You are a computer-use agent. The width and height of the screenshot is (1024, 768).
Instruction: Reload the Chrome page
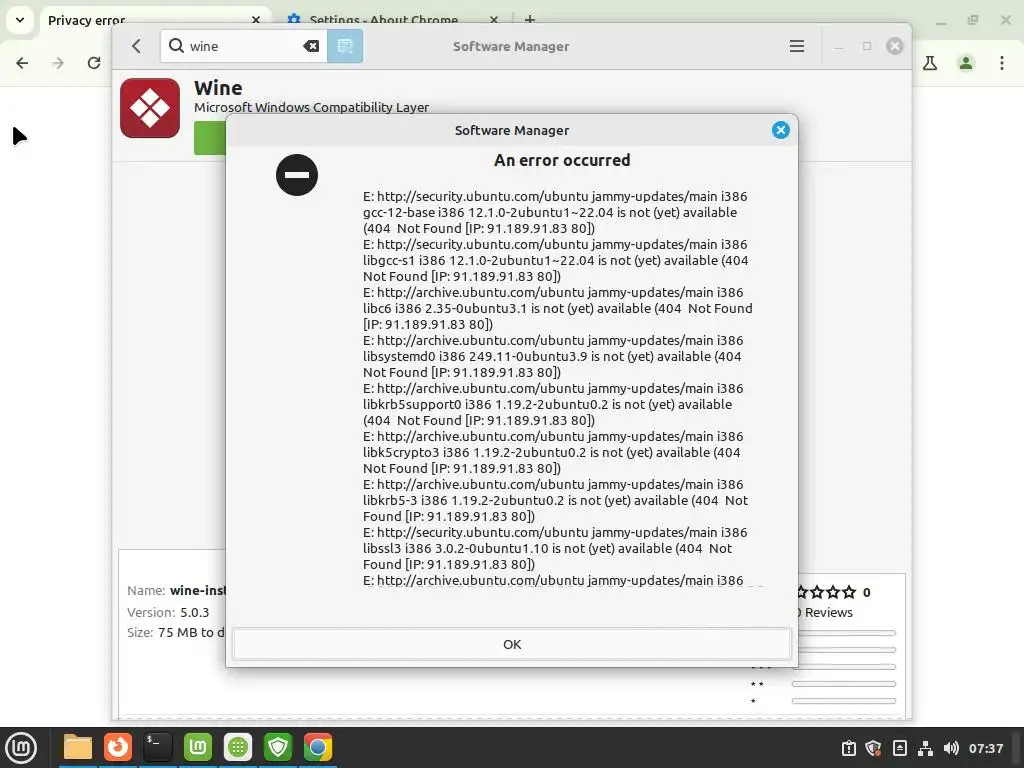(94, 63)
